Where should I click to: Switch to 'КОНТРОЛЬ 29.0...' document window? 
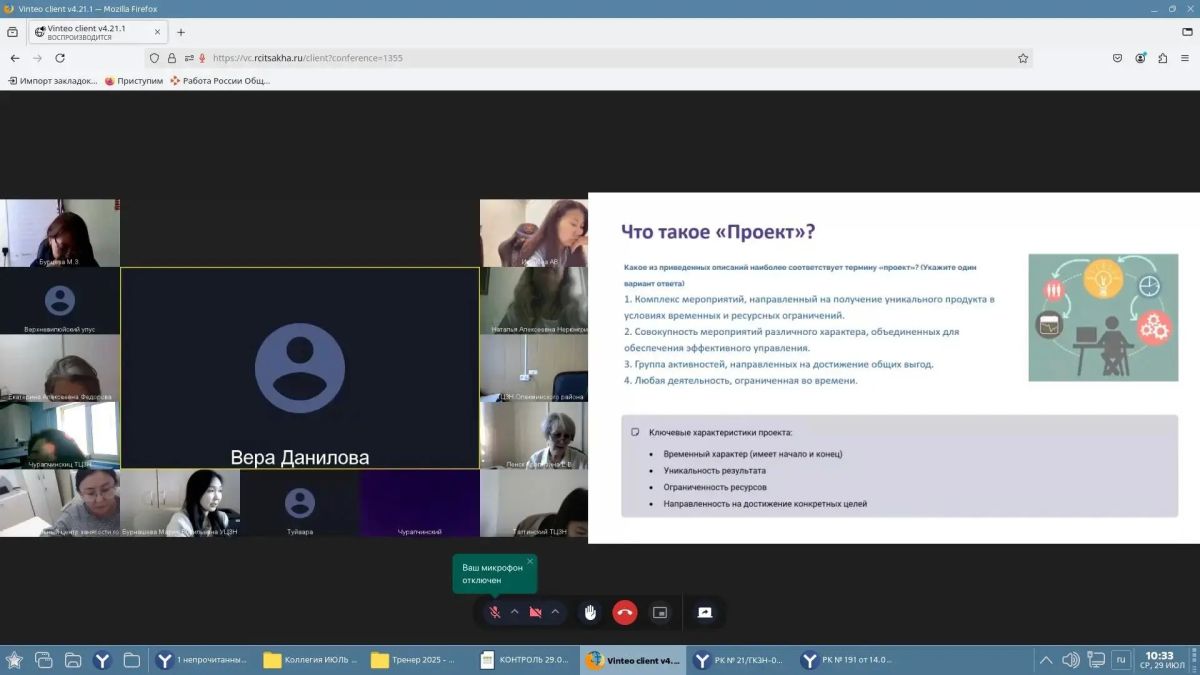point(524,660)
